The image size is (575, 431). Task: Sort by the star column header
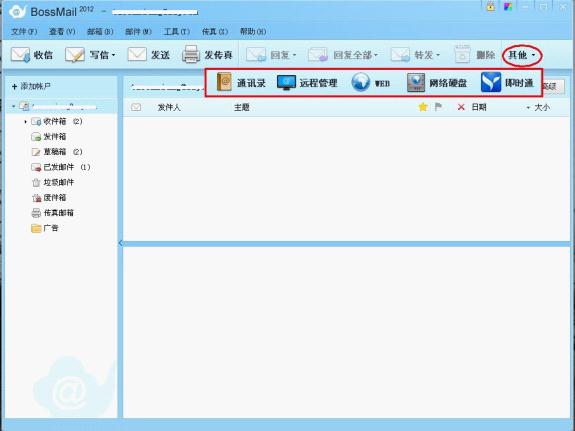(x=423, y=107)
